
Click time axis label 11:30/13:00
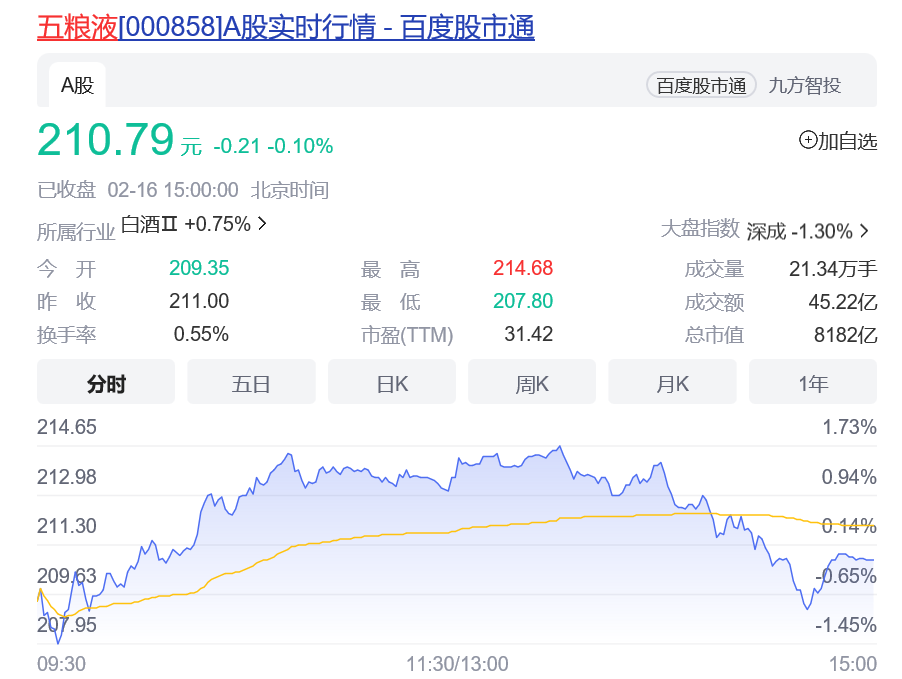pos(457,664)
